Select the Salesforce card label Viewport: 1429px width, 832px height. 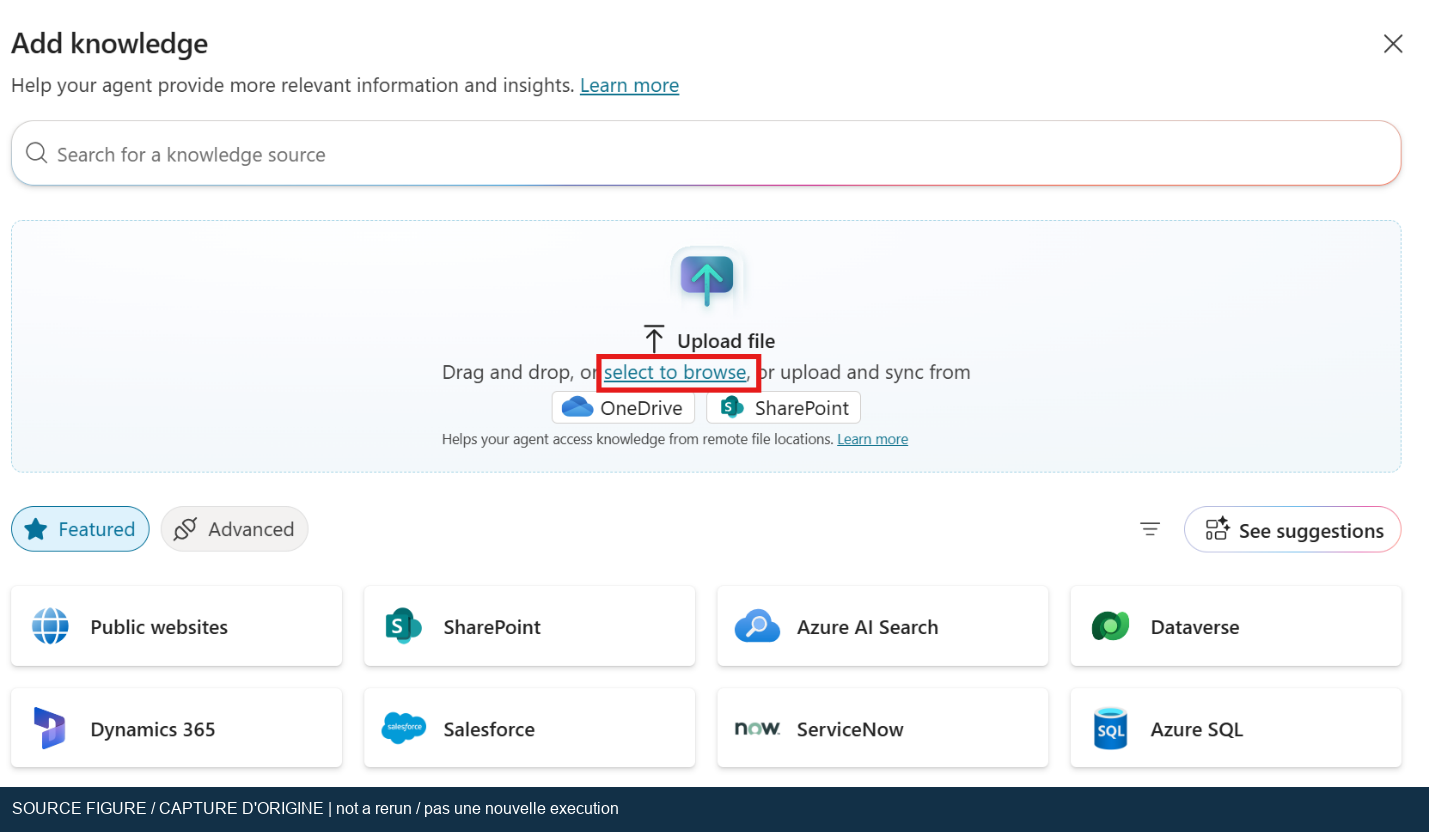[489, 729]
